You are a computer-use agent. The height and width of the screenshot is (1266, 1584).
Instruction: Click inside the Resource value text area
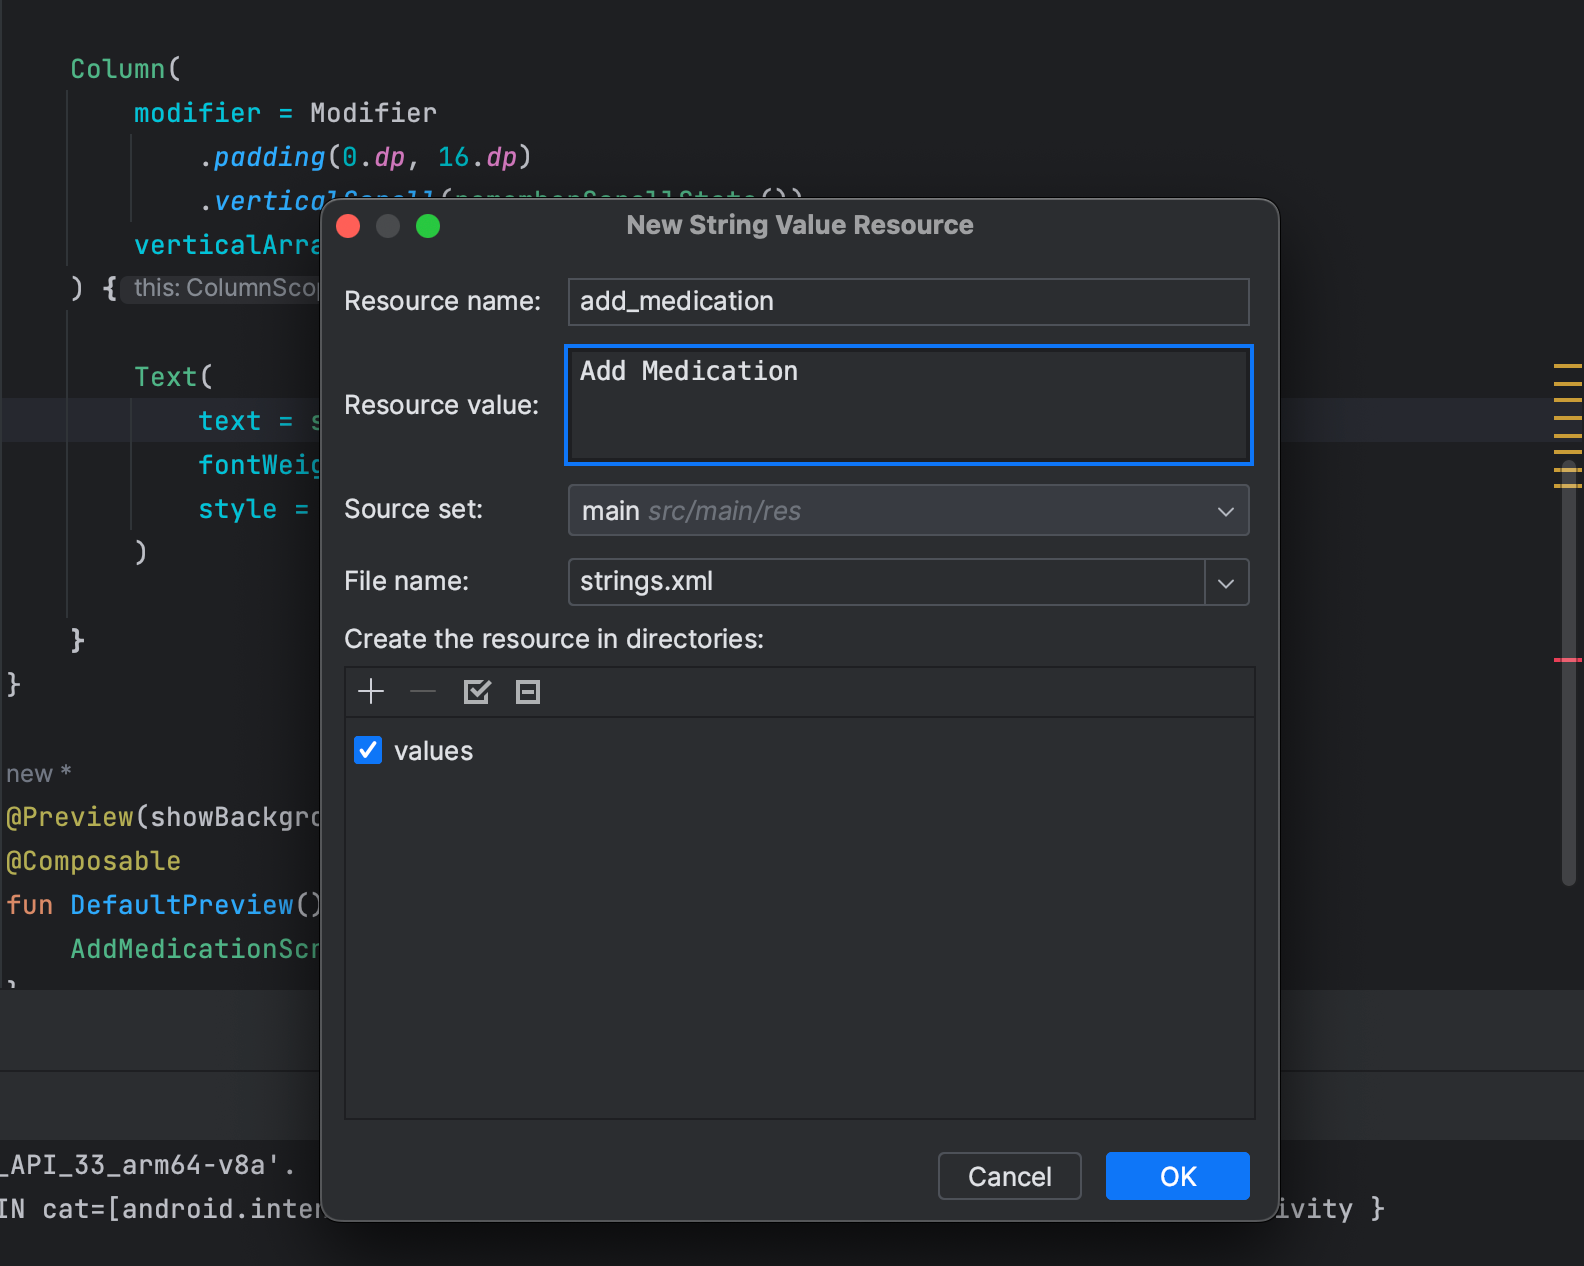point(908,405)
